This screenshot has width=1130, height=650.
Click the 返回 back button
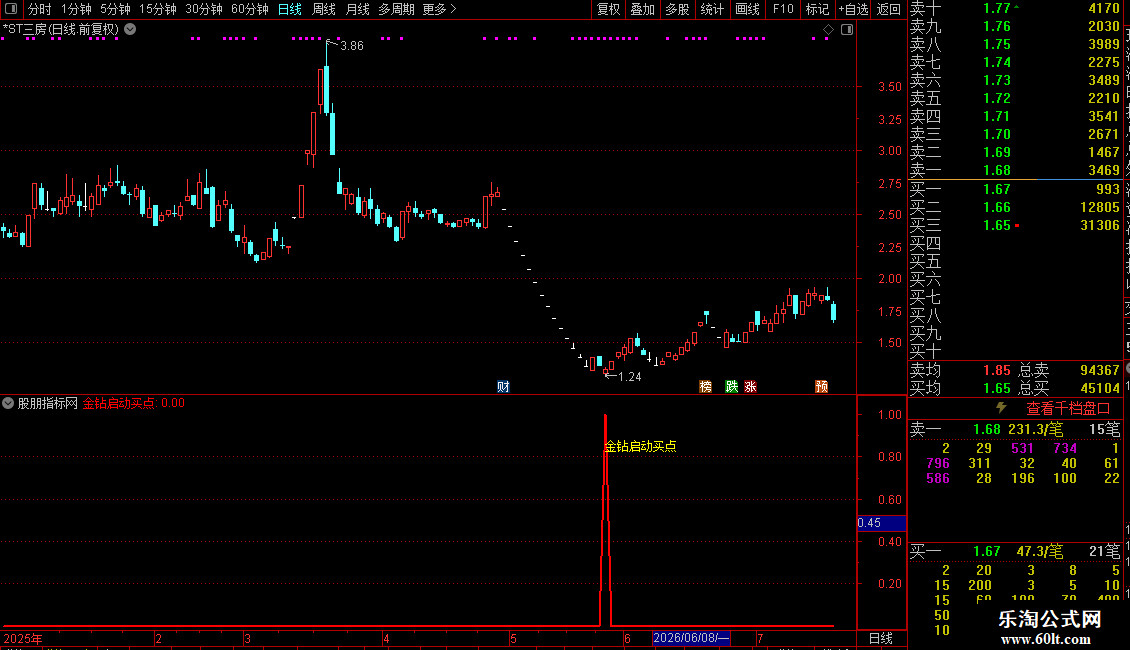(x=889, y=9)
